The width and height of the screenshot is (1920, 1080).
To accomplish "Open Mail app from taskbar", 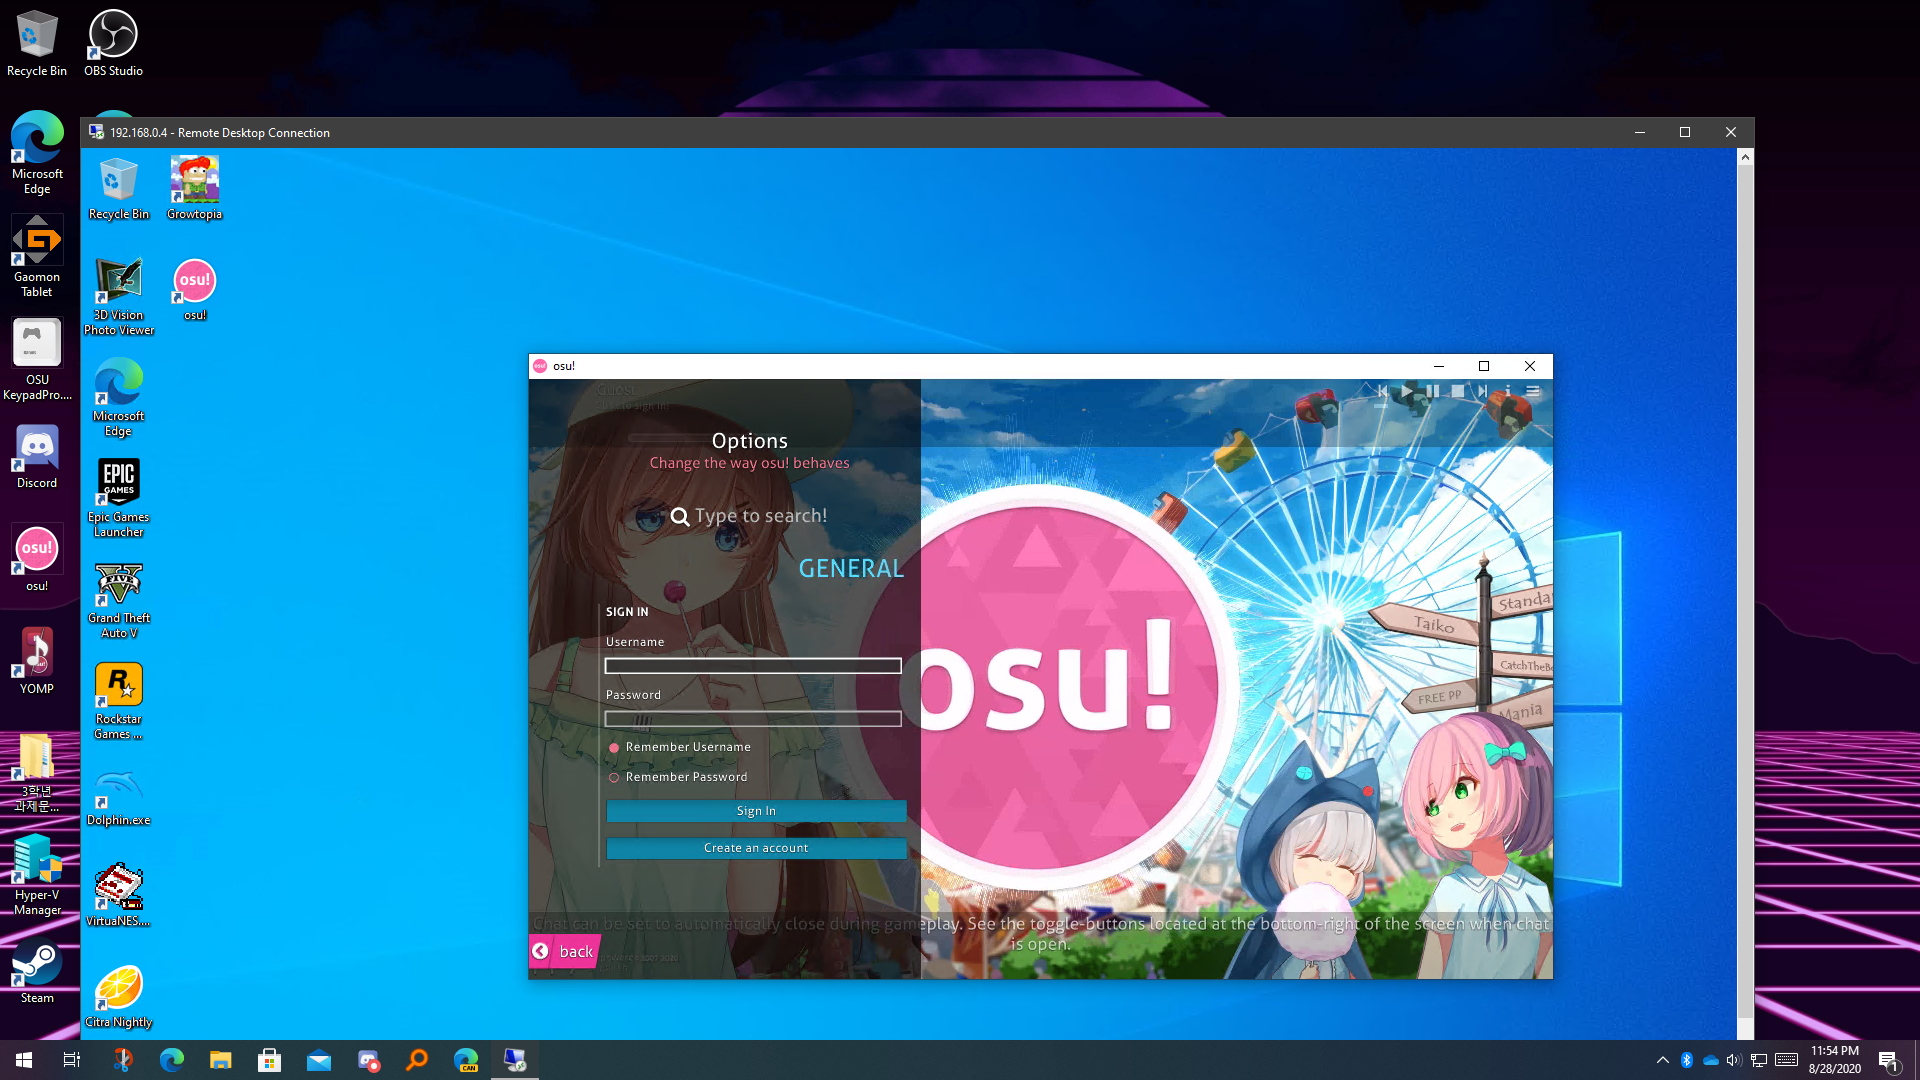I will pos(318,1060).
